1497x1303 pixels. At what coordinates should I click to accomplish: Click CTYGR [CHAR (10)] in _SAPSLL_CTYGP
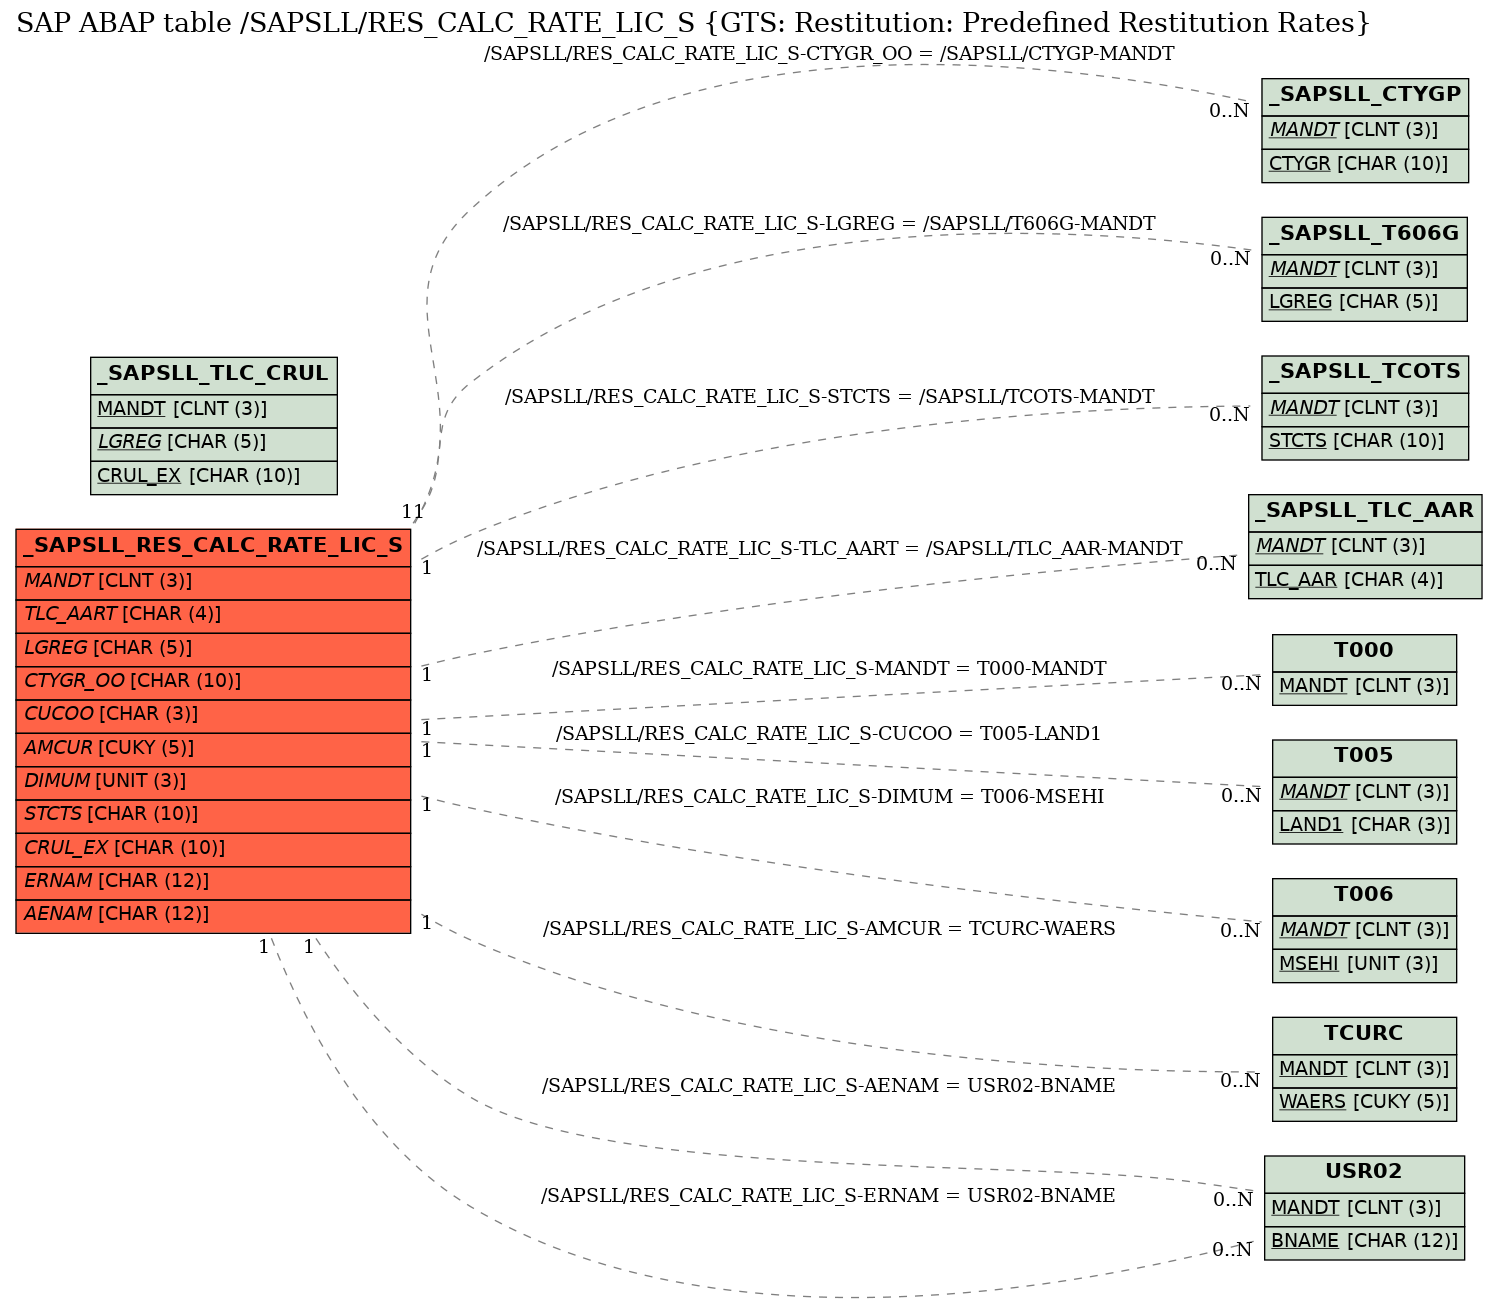click(x=1365, y=165)
